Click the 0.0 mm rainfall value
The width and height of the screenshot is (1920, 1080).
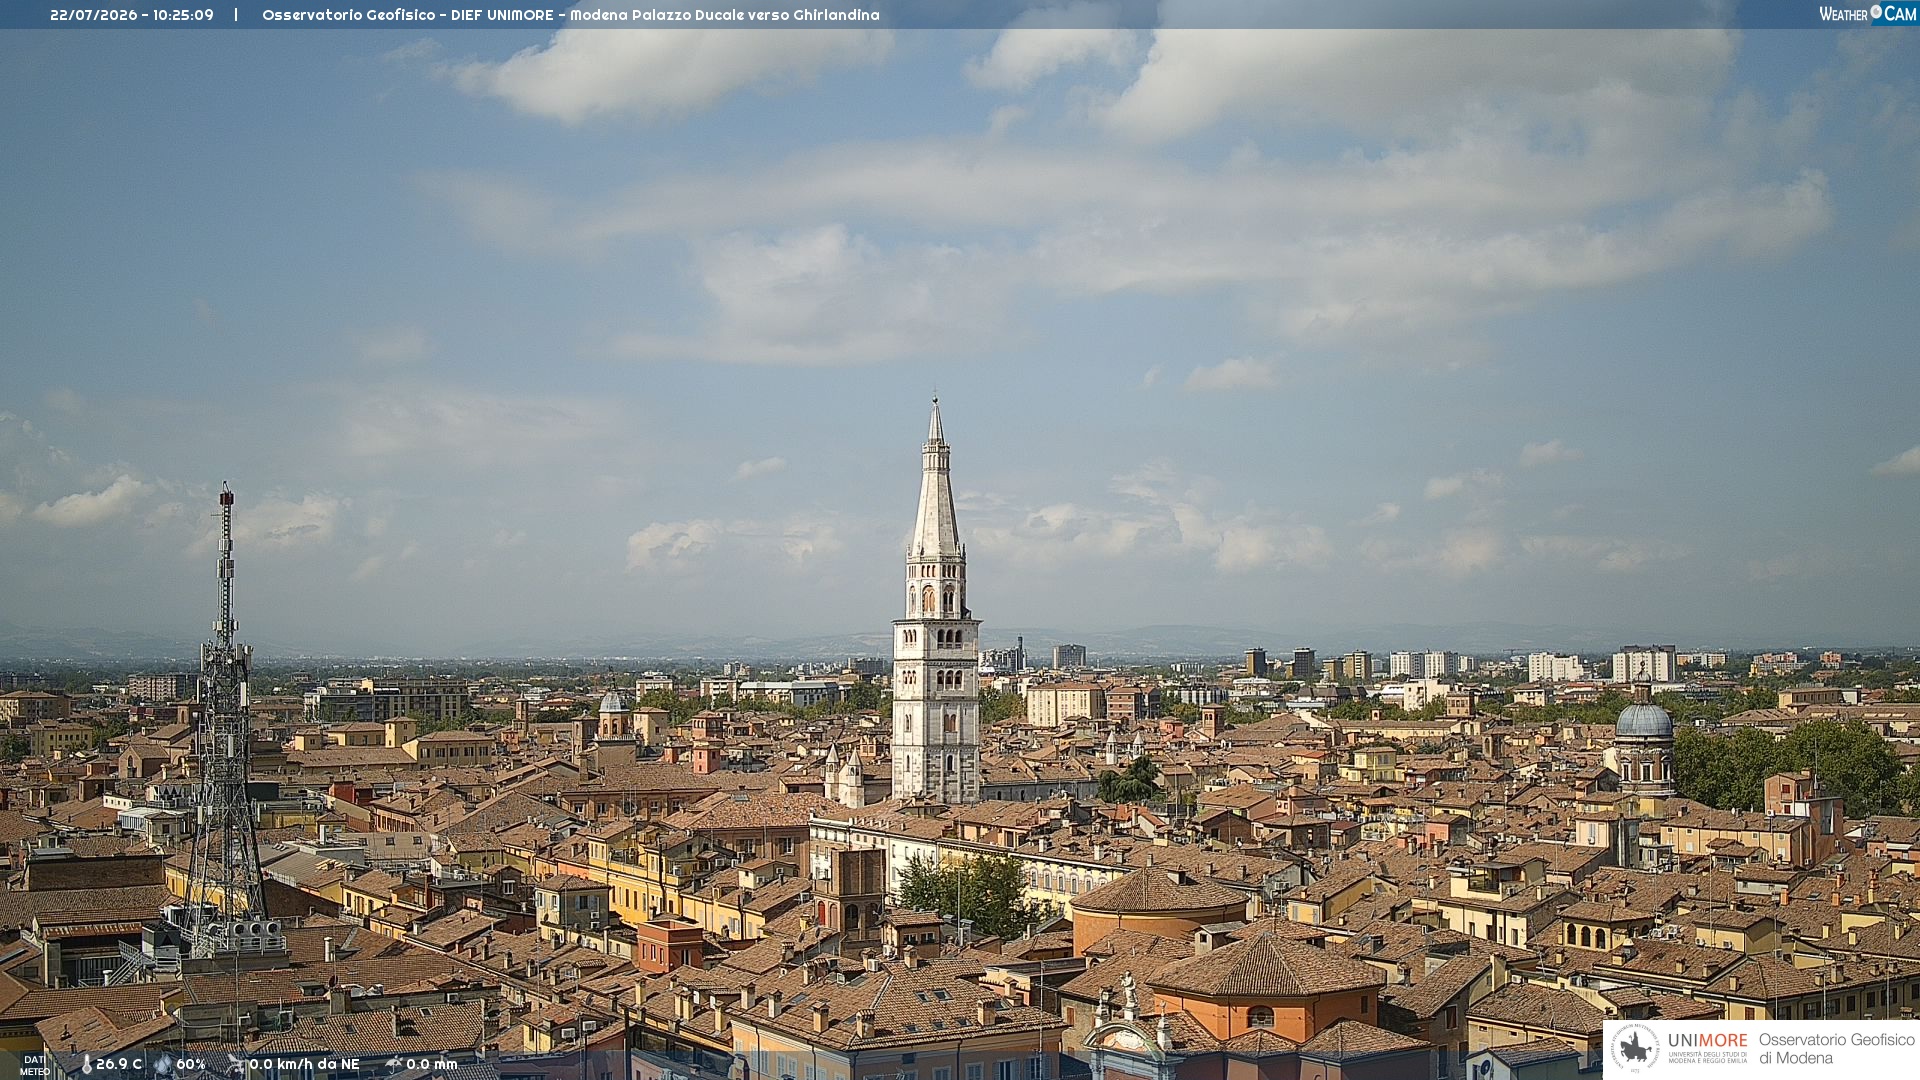432,1064
